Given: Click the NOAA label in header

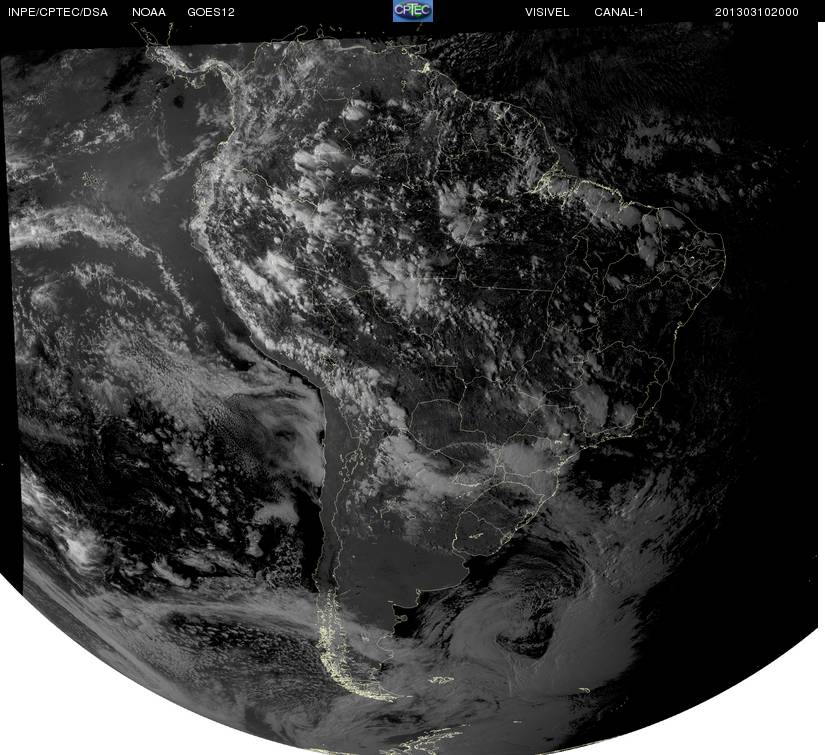Looking at the screenshot, I should tap(149, 12).
